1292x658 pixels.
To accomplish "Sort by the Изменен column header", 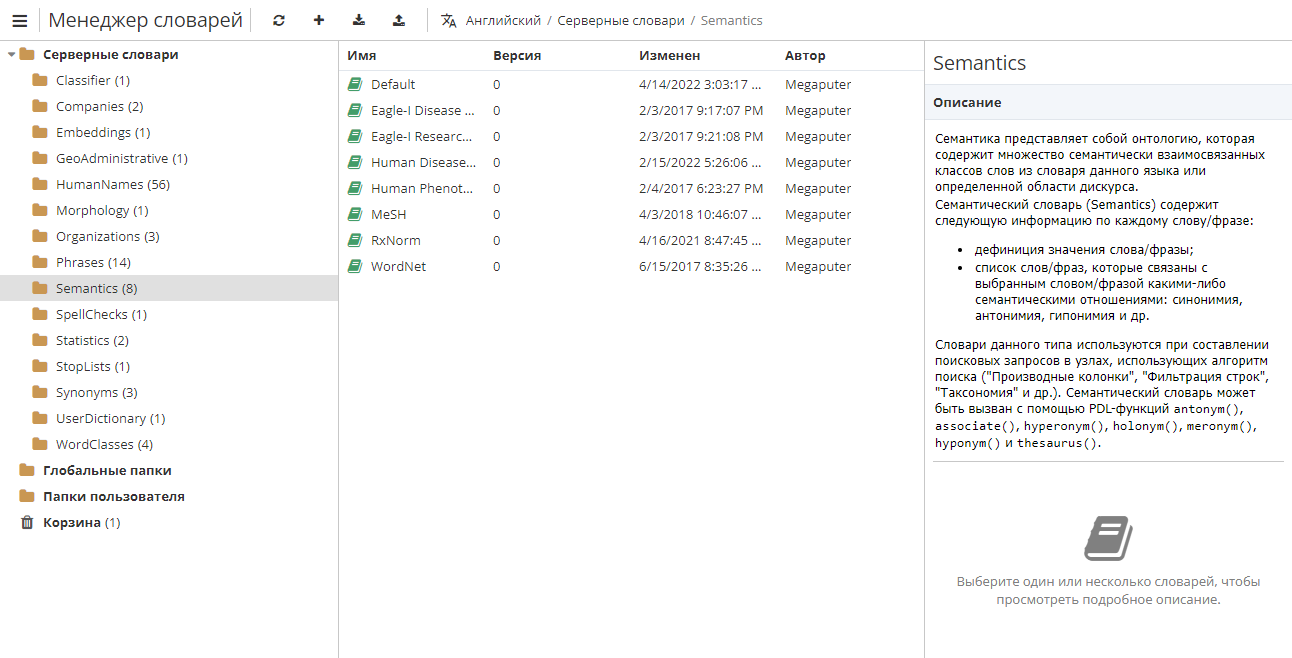I will (669, 56).
